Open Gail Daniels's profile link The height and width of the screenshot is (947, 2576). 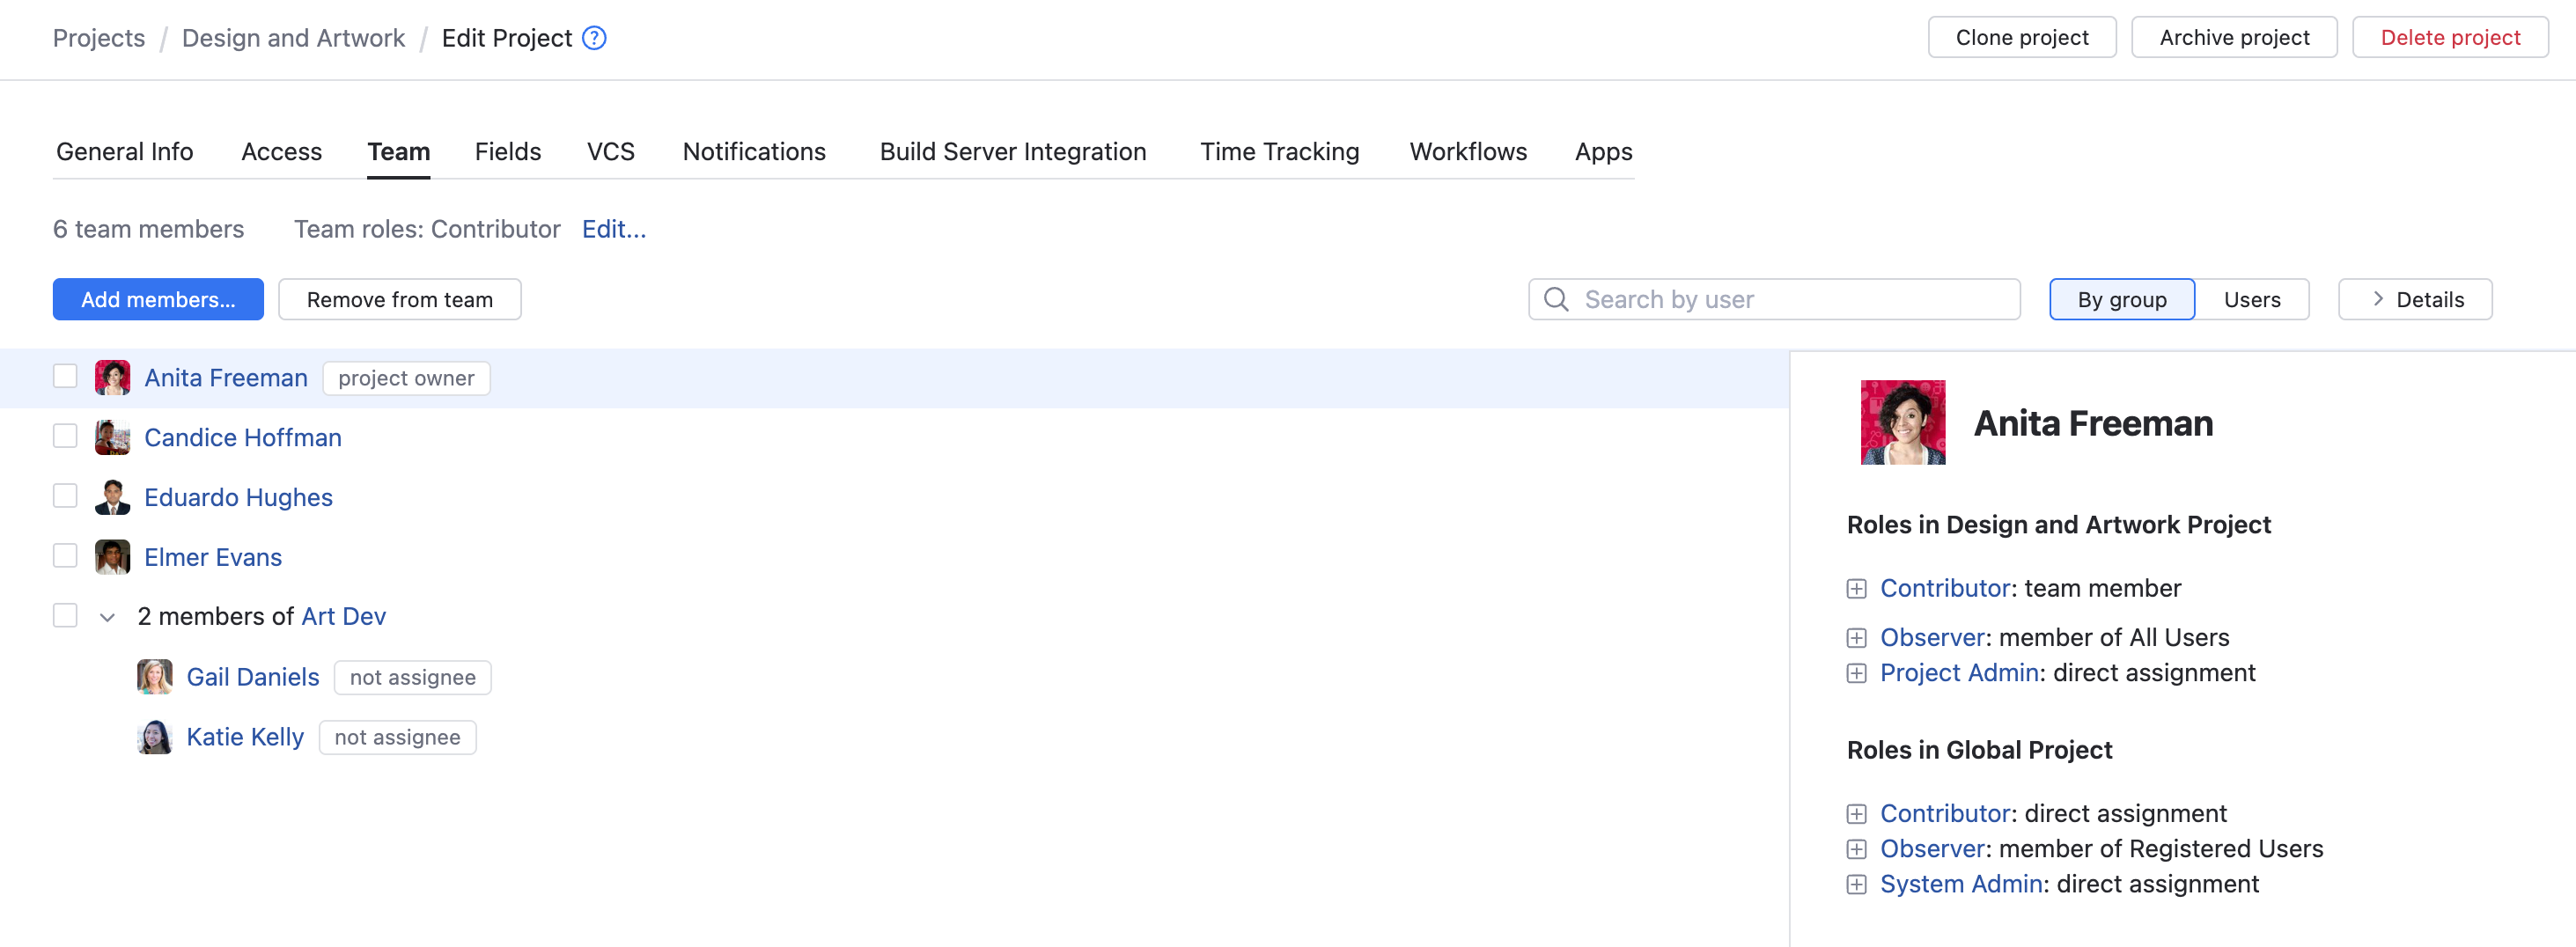point(253,678)
